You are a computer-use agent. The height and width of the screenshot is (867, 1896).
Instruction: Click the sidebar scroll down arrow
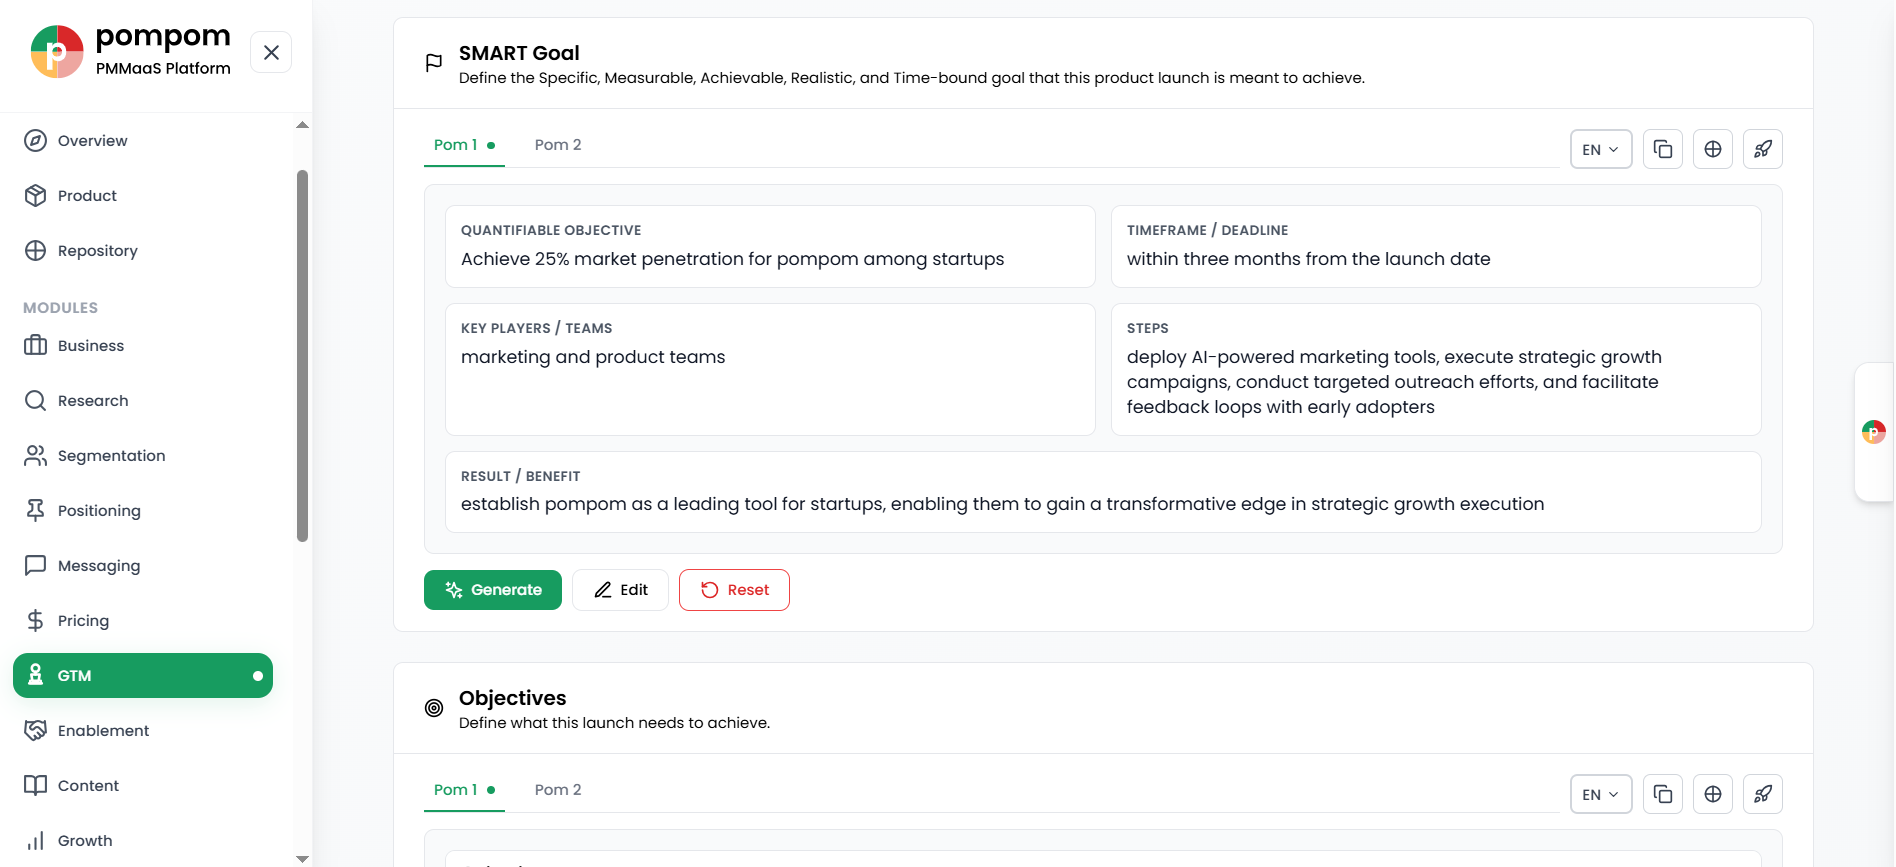[302, 858]
